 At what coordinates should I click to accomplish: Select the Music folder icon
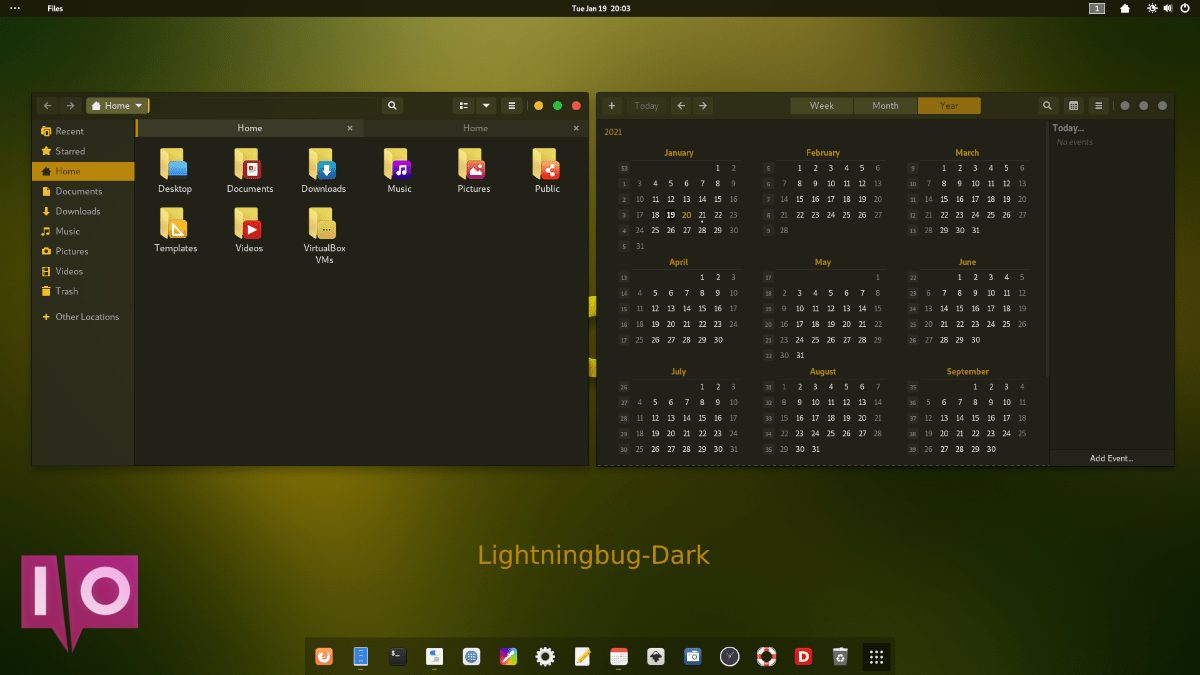398,164
